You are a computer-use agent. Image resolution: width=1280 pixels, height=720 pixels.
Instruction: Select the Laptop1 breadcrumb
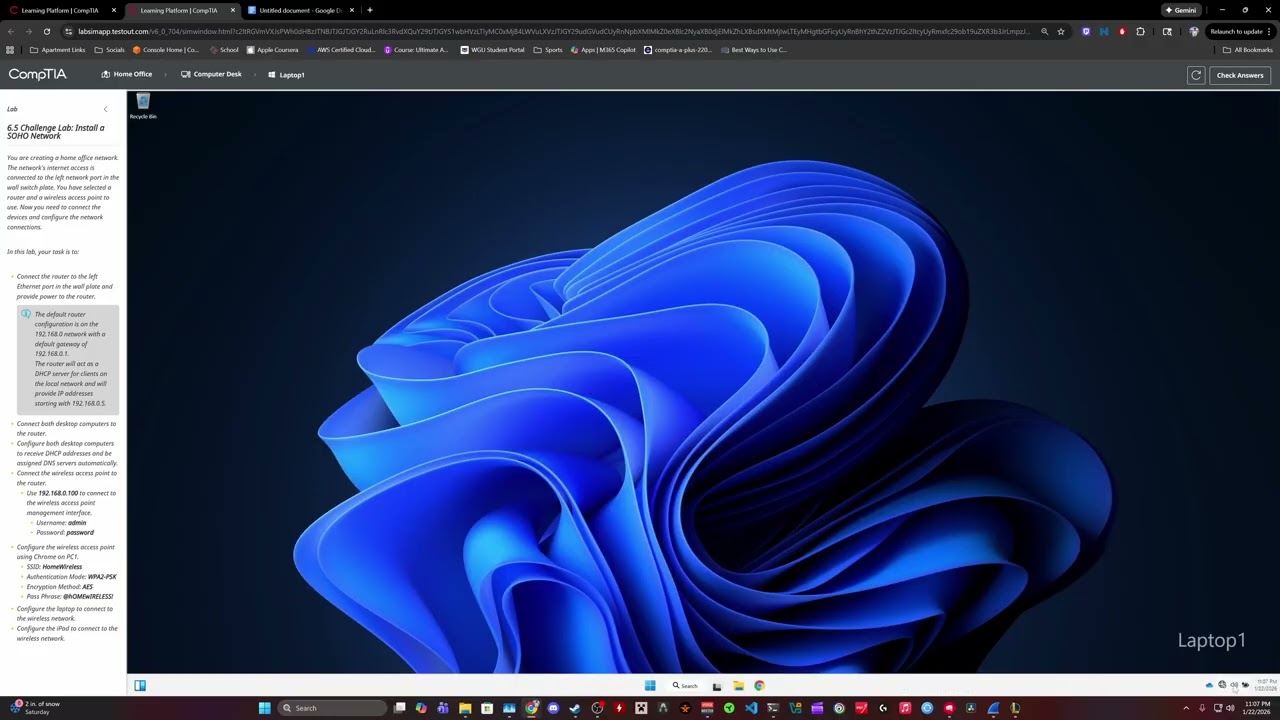click(286, 75)
